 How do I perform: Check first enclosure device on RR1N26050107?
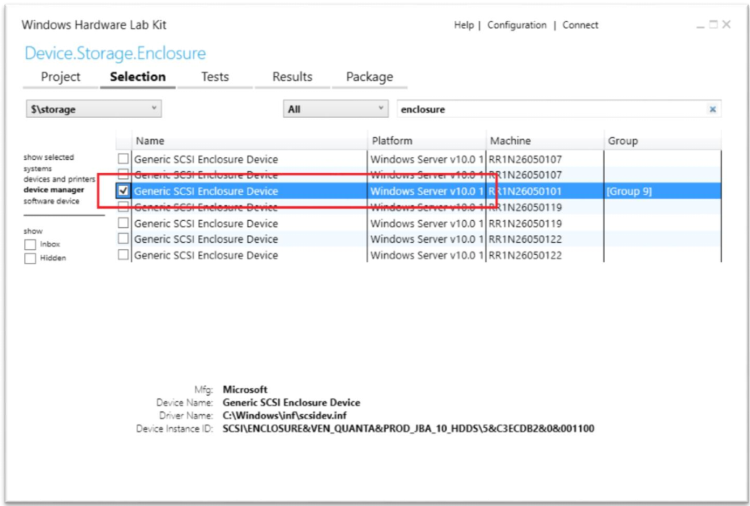(123, 159)
